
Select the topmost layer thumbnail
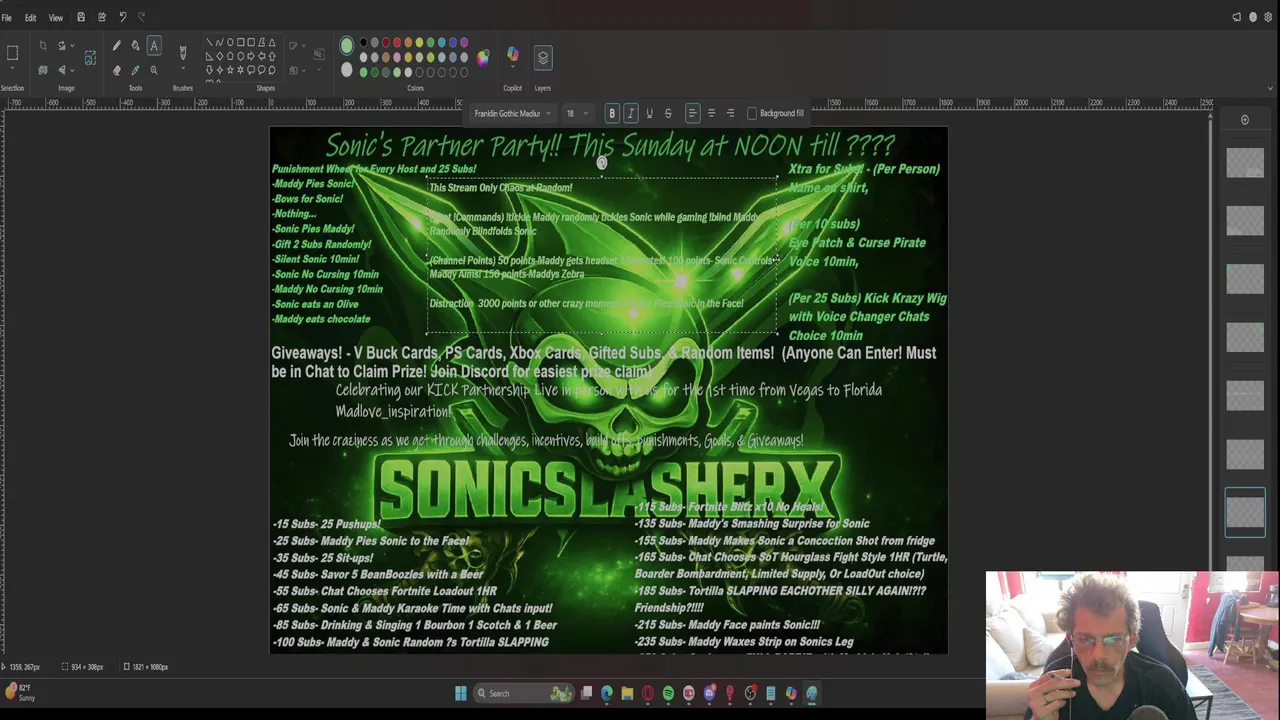(x=1245, y=163)
